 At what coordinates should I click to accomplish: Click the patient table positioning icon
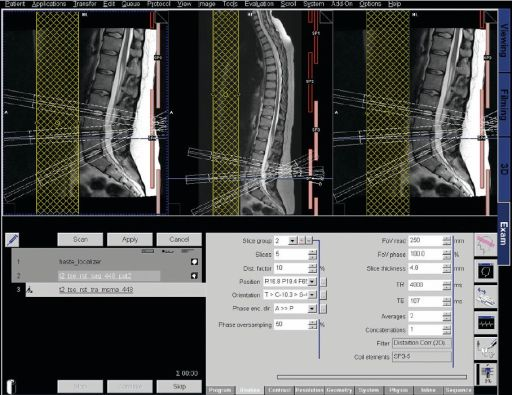[485, 296]
